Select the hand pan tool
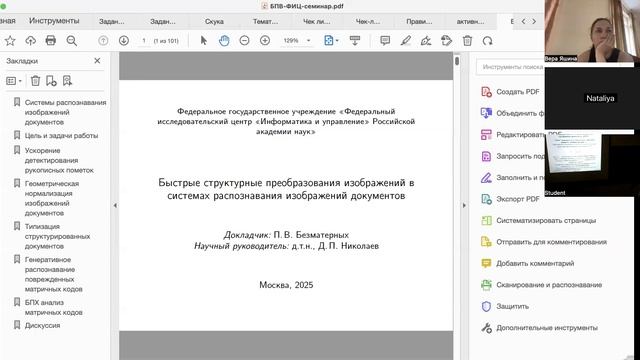The width and height of the screenshot is (640, 360). [x=224, y=40]
